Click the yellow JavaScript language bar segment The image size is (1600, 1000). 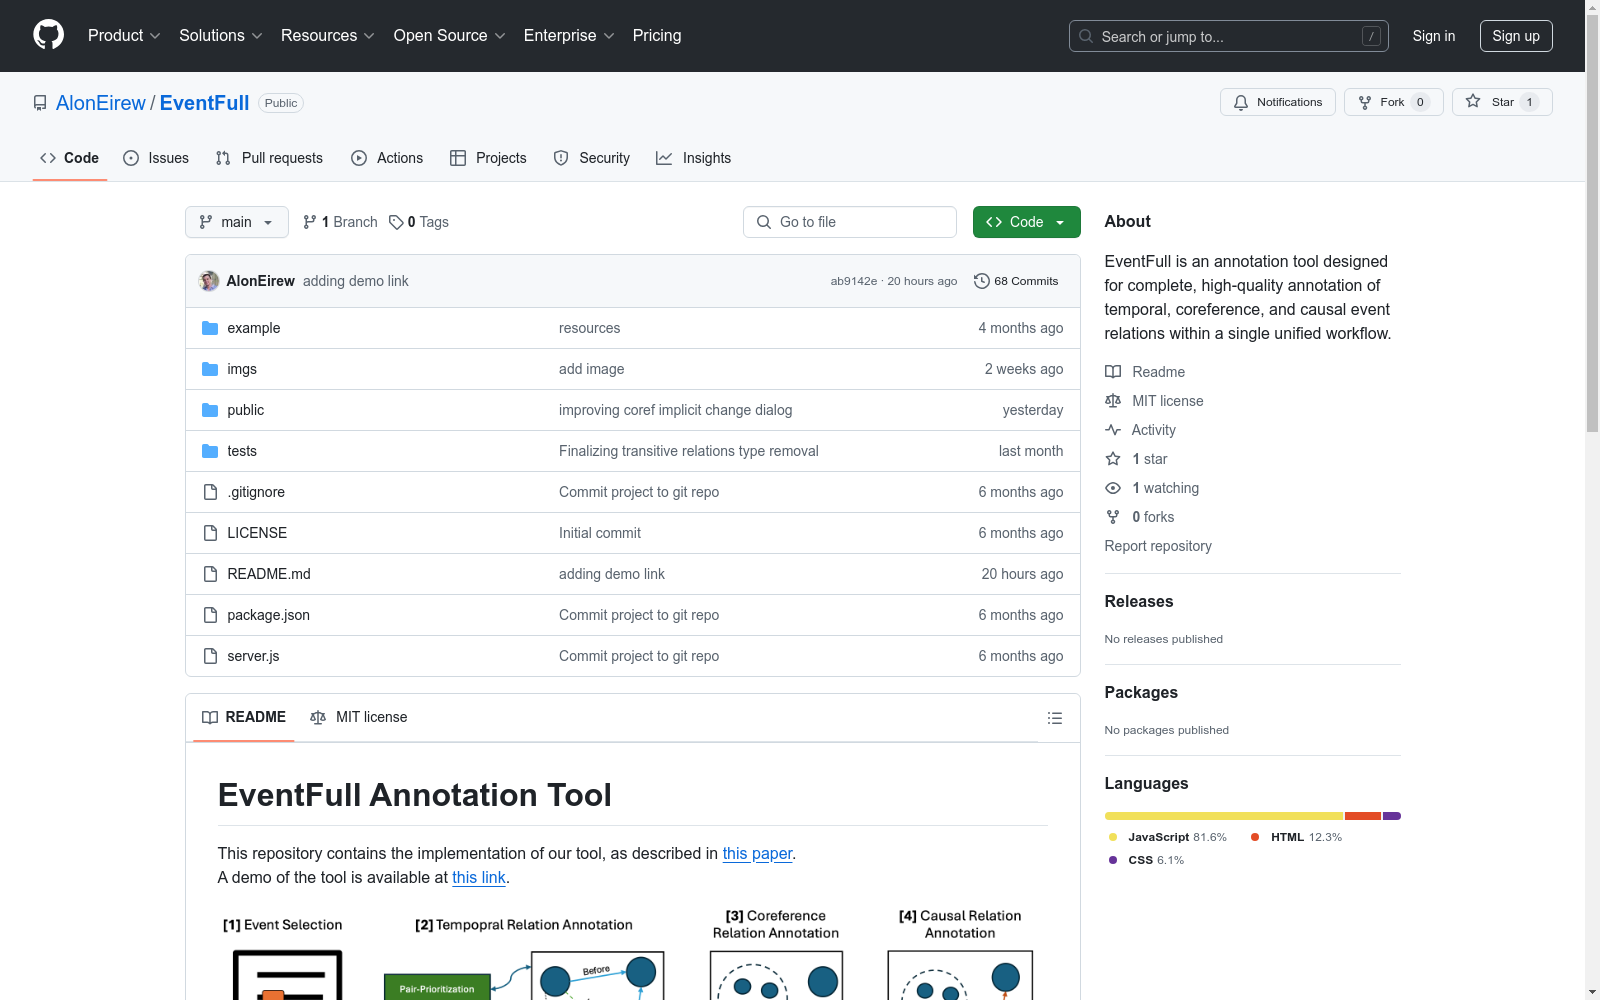[1224, 816]
